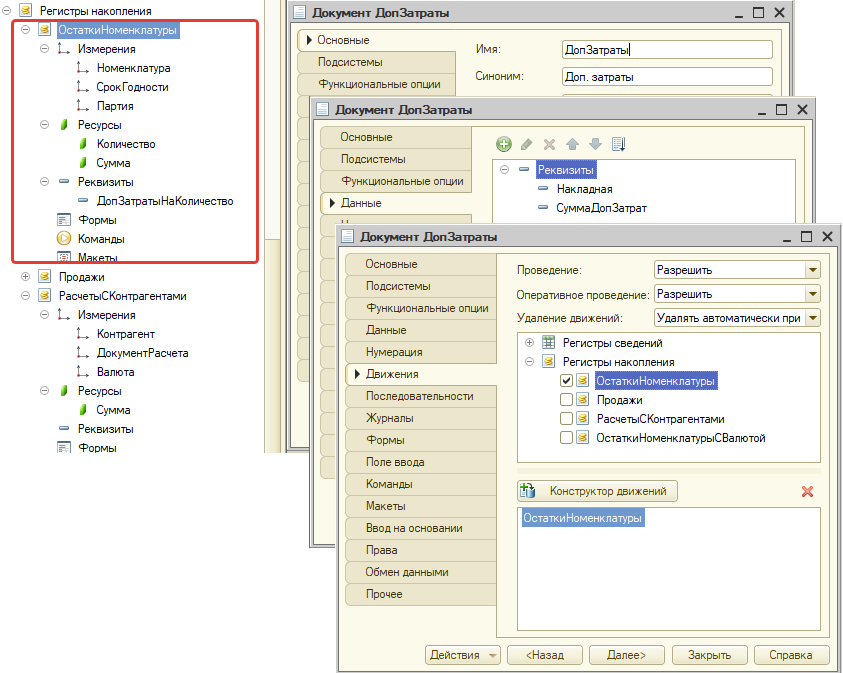Check the Продажи register checkbox
The image size is (843, 673).
point(566,399)
